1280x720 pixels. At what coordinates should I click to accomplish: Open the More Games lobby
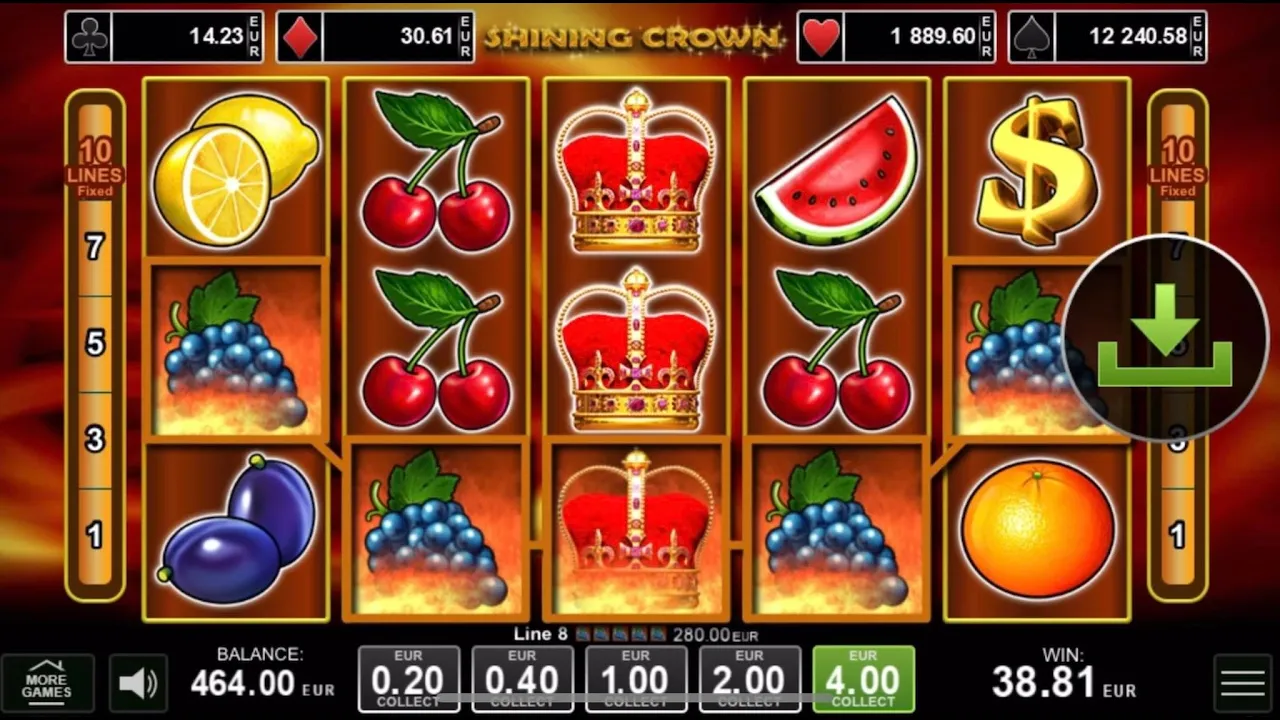point(47,684)
